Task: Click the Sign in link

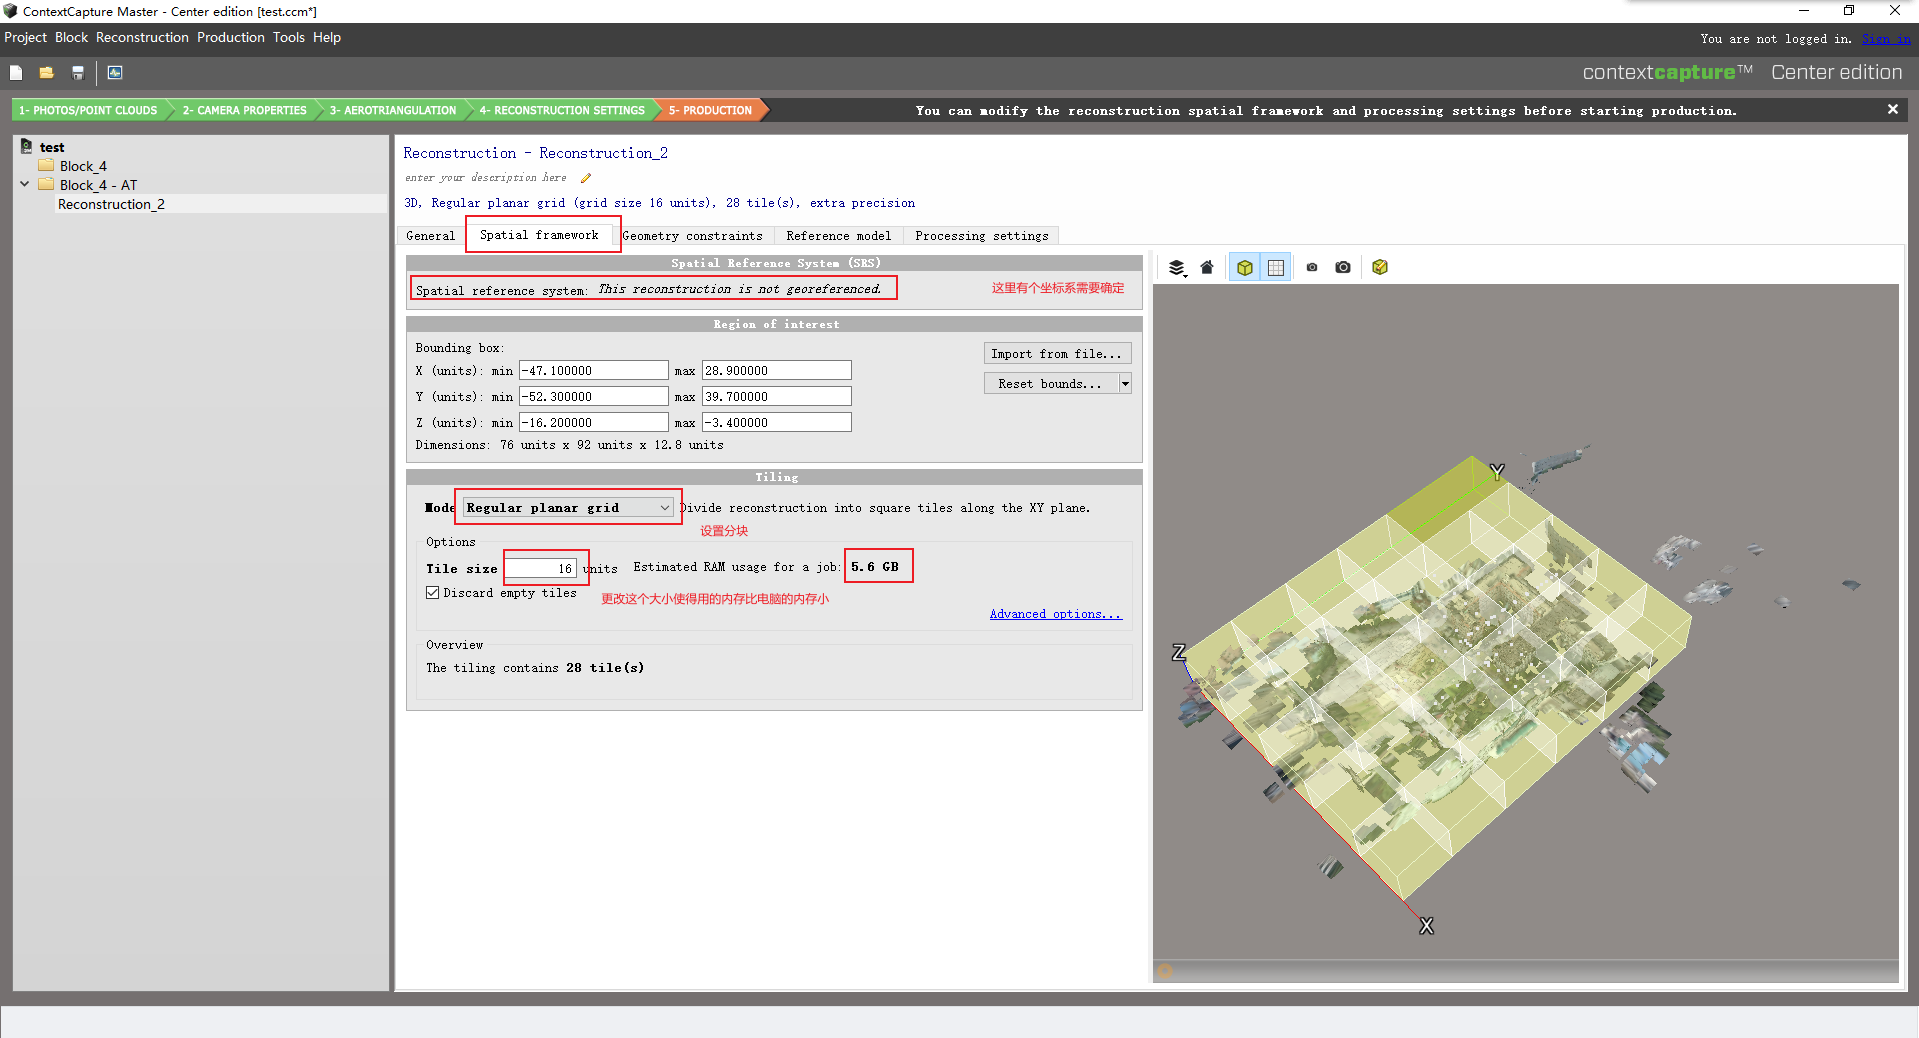Action: pyautogui.click(x=1886, y=39)
